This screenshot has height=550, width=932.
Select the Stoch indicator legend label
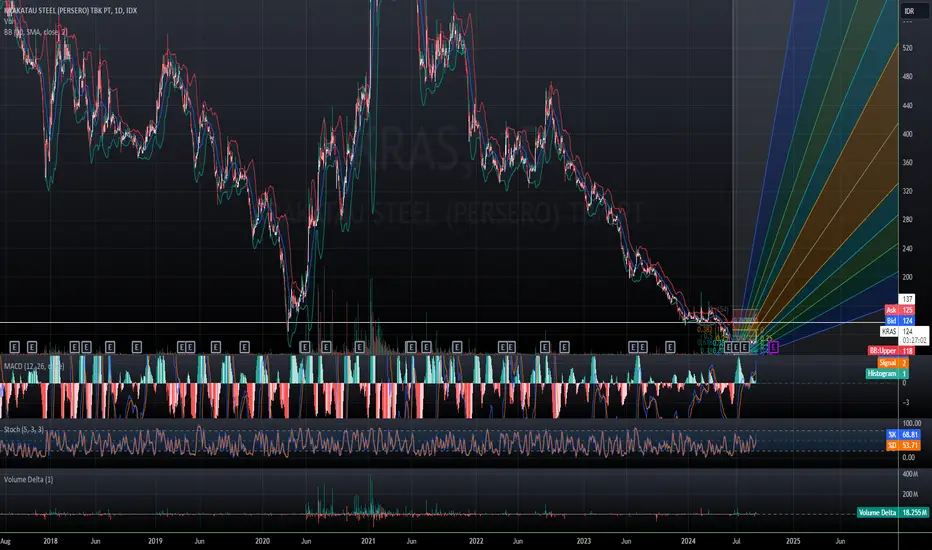(x=24, y=429)
